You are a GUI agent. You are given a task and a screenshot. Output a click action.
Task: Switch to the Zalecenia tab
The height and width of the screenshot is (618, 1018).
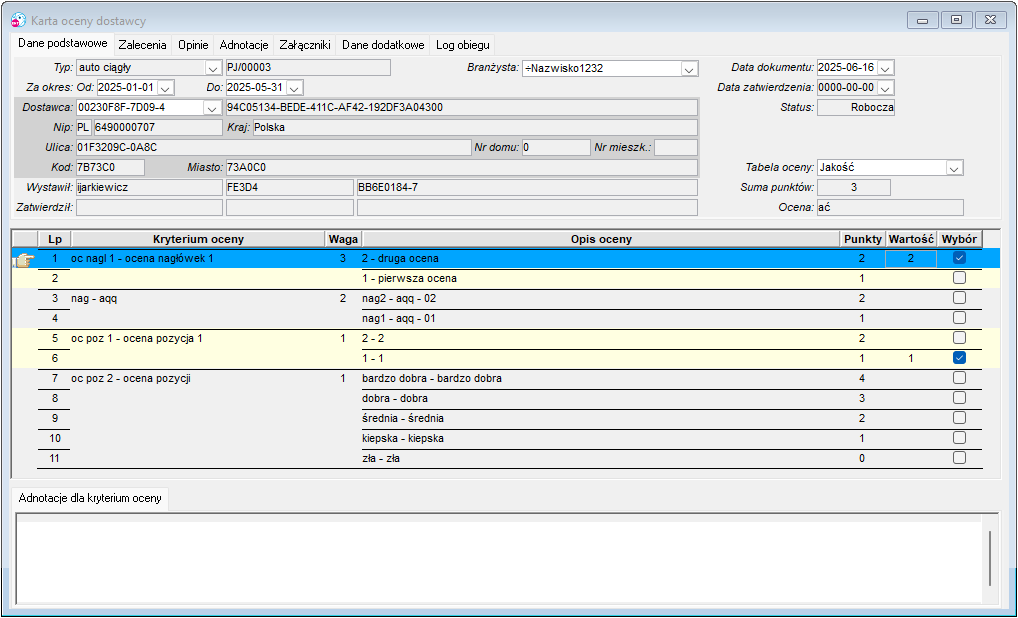click(x=142, y=45)
